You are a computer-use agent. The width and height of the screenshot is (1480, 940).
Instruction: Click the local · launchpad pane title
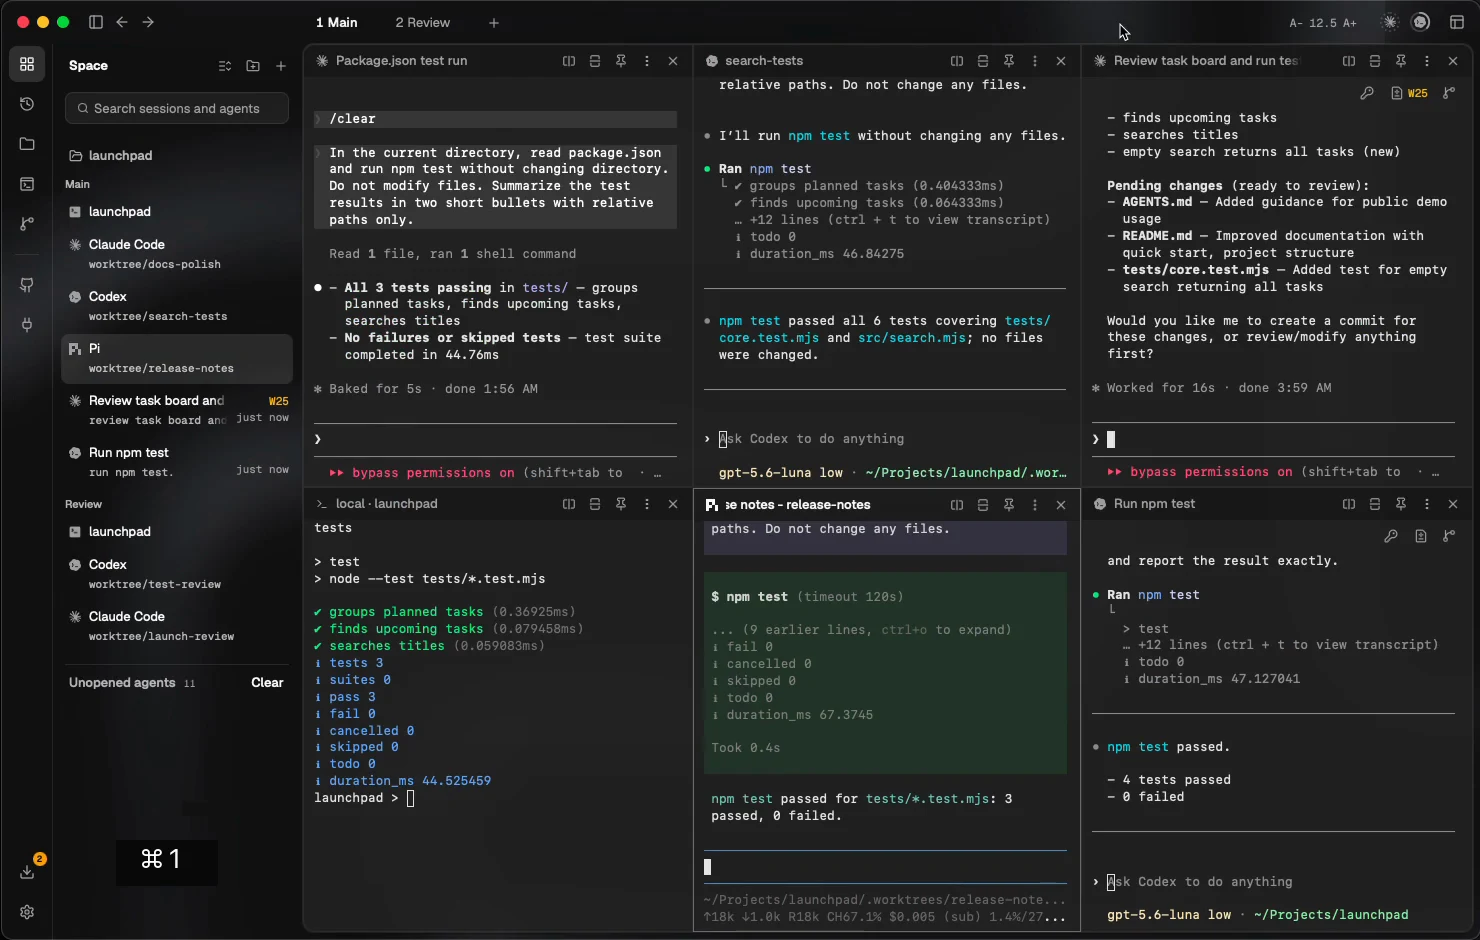coord(386,504)
